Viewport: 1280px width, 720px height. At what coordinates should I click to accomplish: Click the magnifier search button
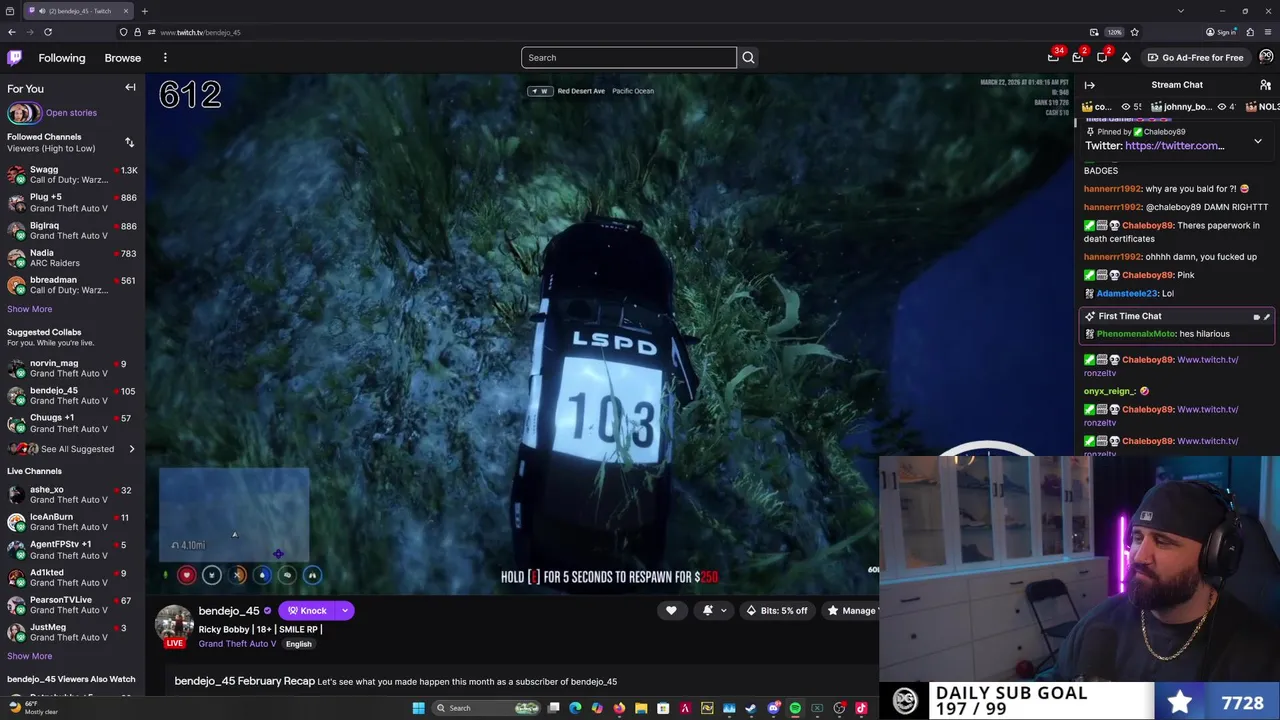(748, 58)
